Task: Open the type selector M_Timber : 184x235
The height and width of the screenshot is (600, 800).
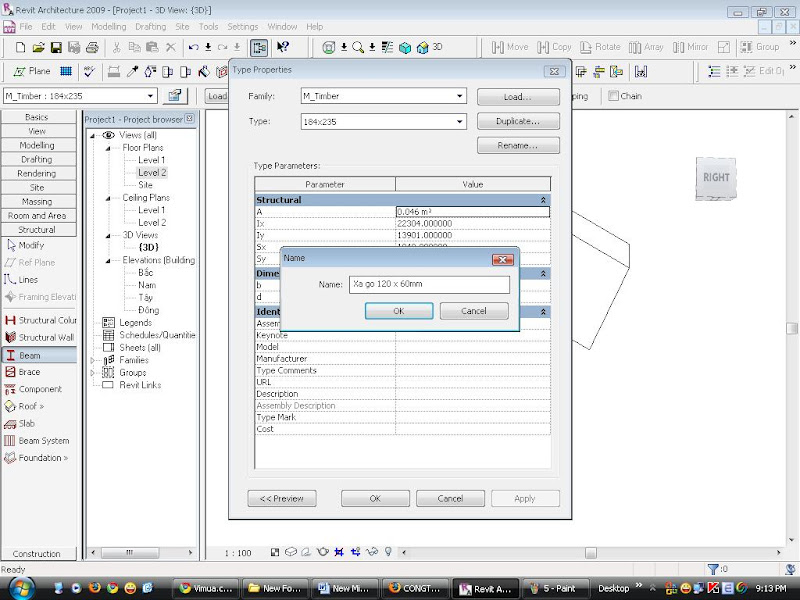Action: click(80, 96)
